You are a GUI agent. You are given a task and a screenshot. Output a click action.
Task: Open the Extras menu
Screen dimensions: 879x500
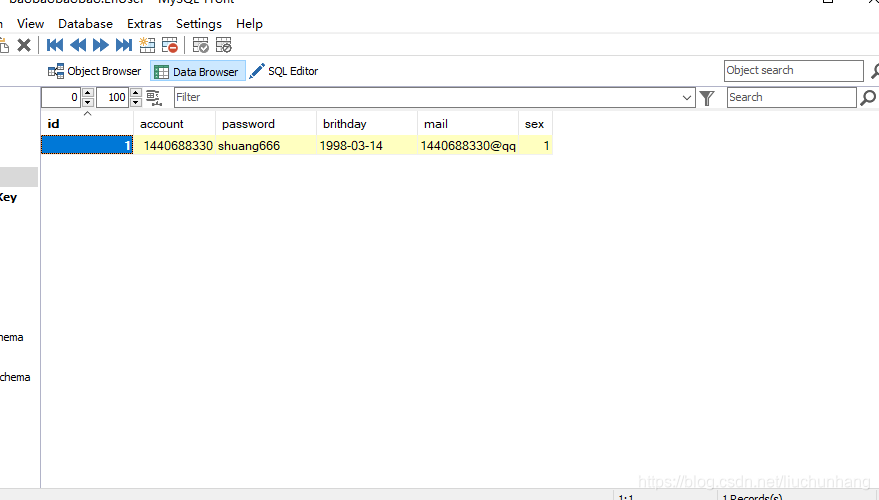pyautogui.click(x=144, y=24)
